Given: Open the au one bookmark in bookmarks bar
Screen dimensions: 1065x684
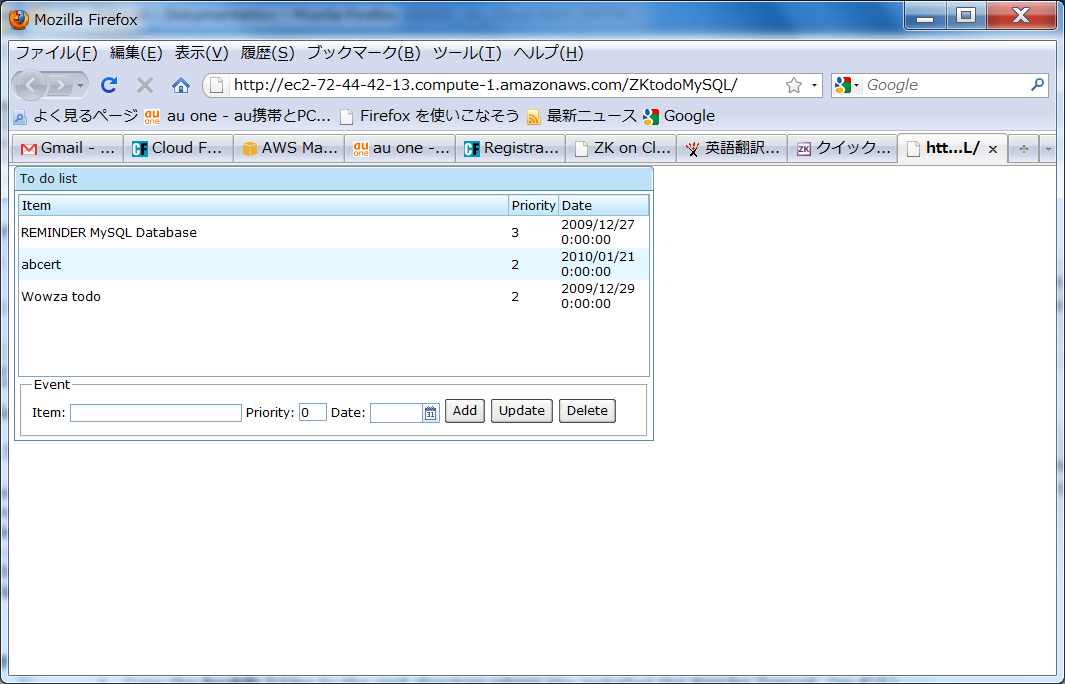Looking at the screenshot, I should point(237,116).
